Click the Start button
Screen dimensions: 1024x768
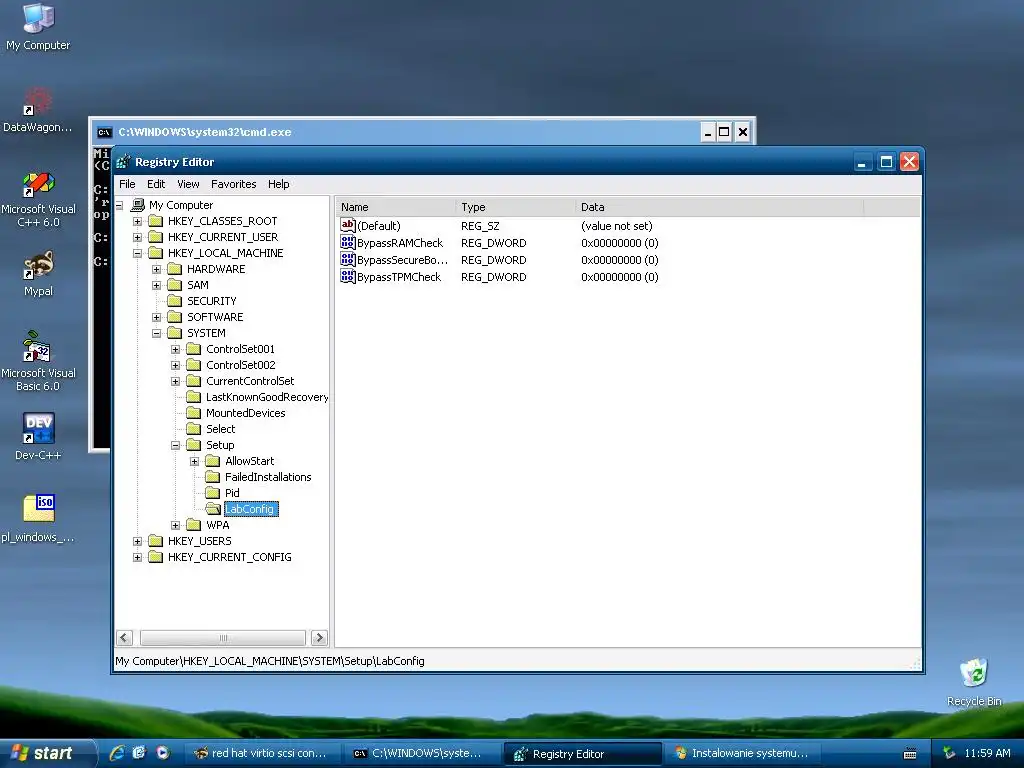(x=47, y=753)
